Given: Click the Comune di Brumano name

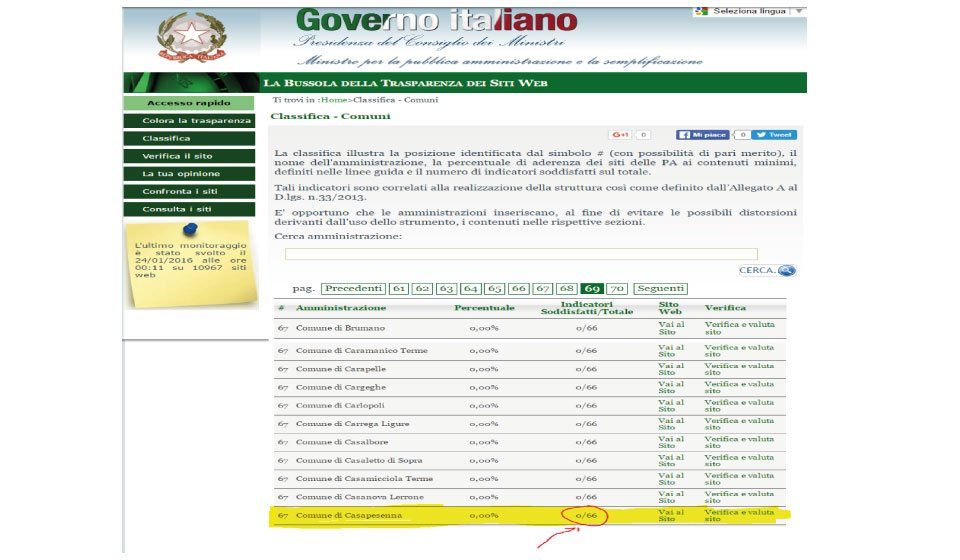Looking at the screenshot, I should pyautogui.click(x=340, y=328).
